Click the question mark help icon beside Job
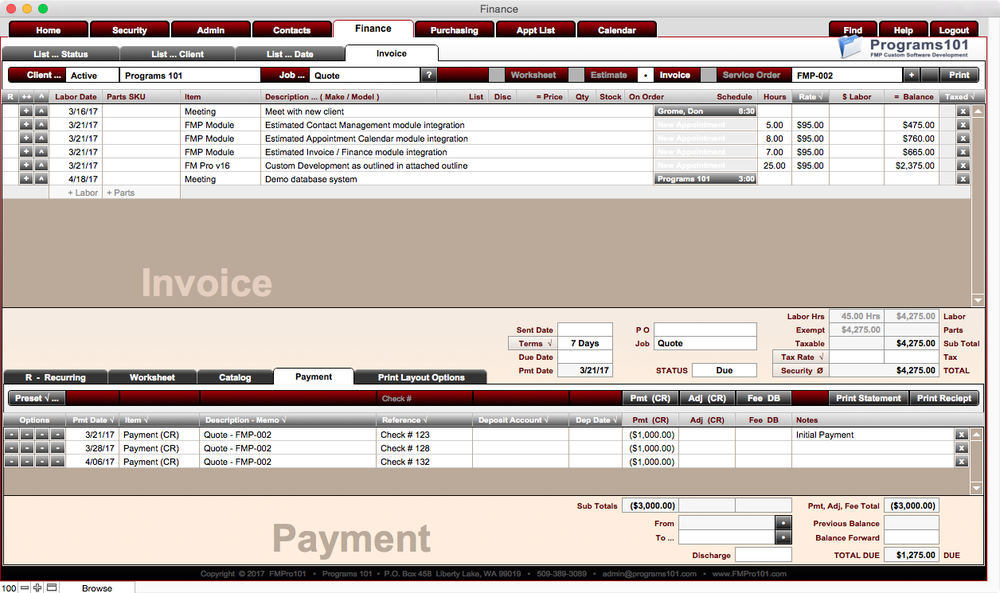 pos(429,75)
